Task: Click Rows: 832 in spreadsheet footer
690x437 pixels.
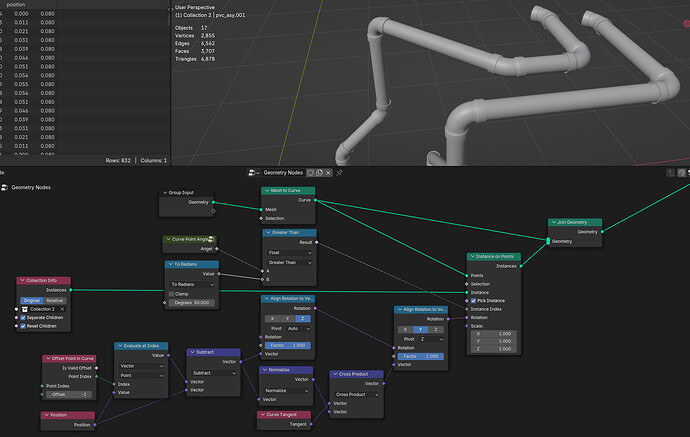Action: 118,161
